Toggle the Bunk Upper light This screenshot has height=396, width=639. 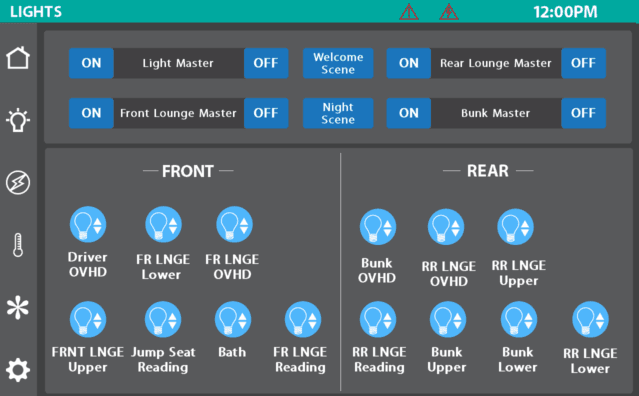click(448, 319)
